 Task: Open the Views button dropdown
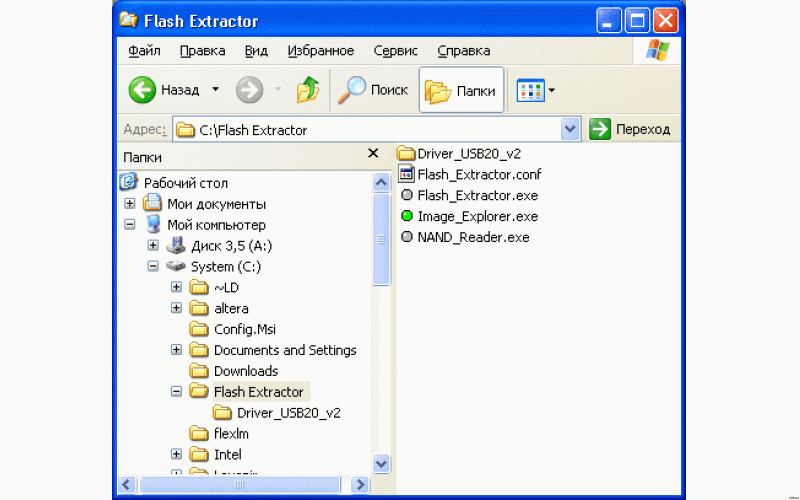coord(551,90)
